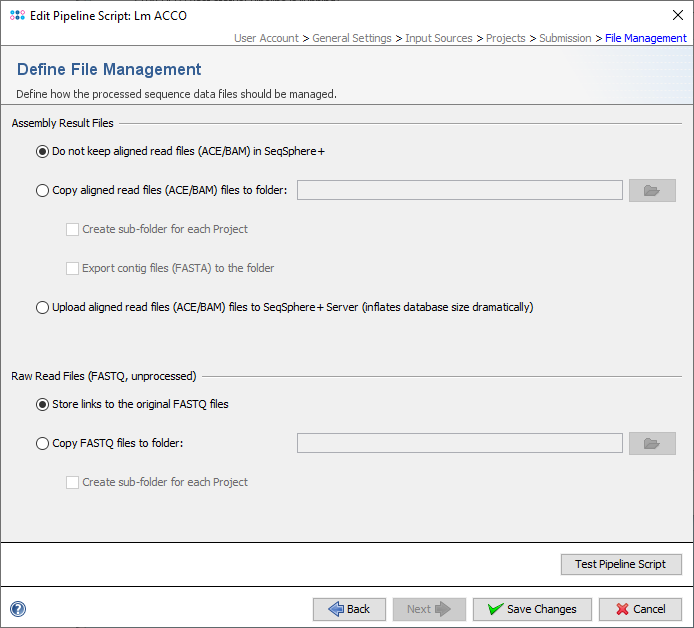Select upload aligned reads to SeqSphere+ Server
The width and height of the screenshot is (694, 628).
coord(42,308)
